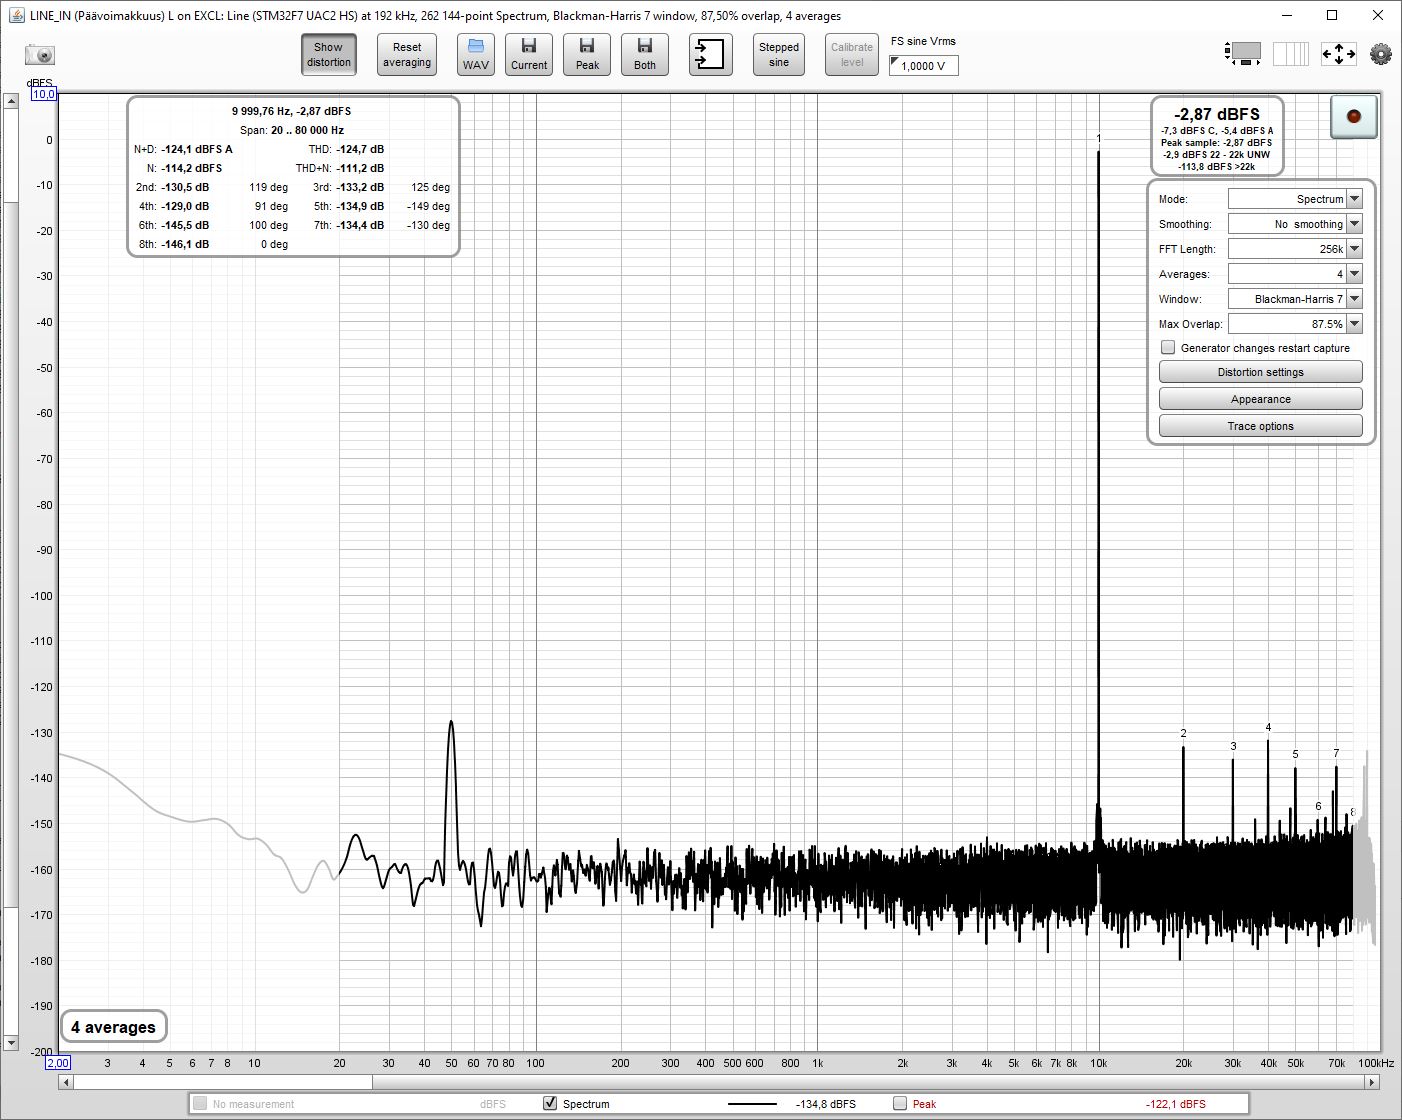This screenshot has height=1120, width=1402.
Task: Click the four-way arrows move icon
Action: coord(1339,54)
